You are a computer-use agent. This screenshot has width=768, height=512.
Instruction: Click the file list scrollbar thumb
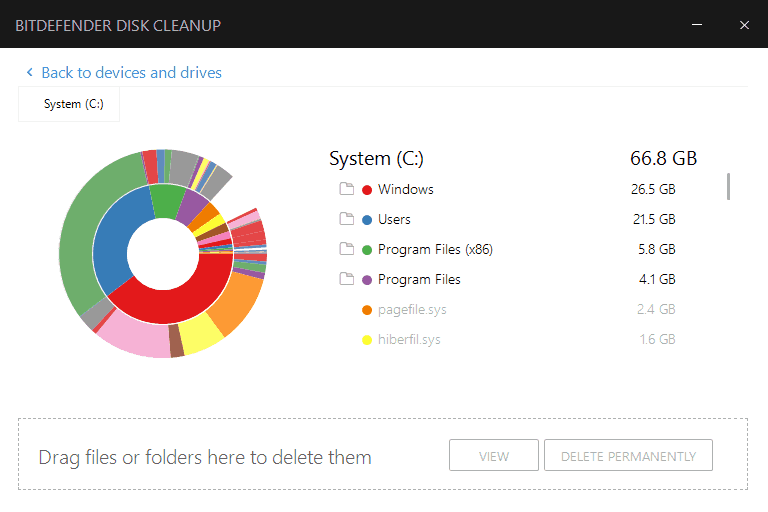[728, 186]
